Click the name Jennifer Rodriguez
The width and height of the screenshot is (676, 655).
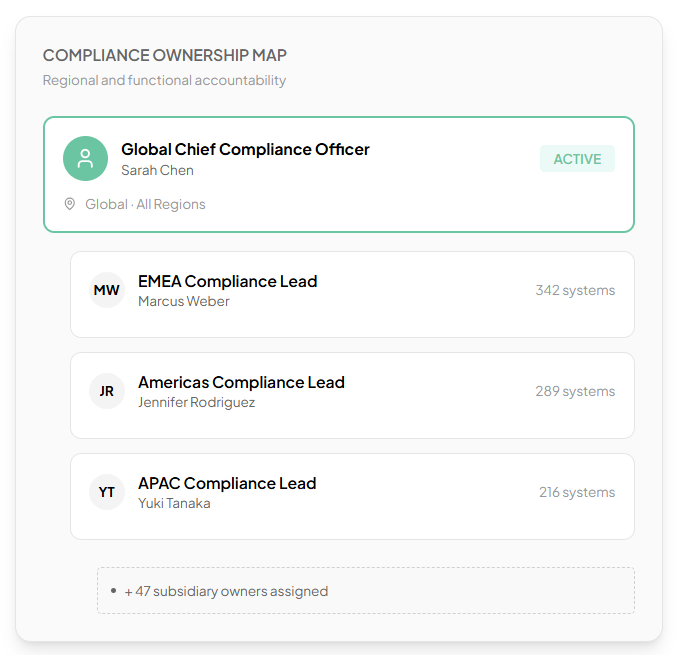tap(196, 402)
